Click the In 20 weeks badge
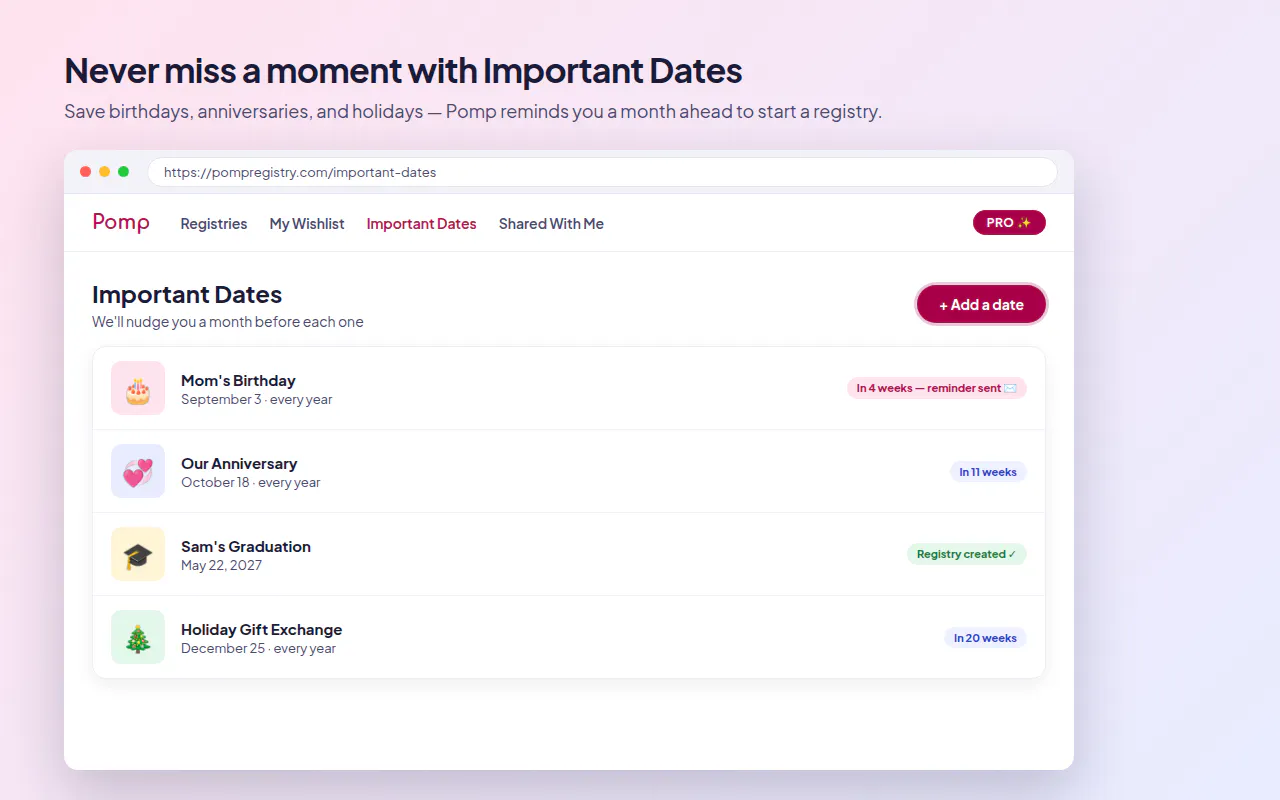Viewport: 1280px width, 800px height. 985,638
